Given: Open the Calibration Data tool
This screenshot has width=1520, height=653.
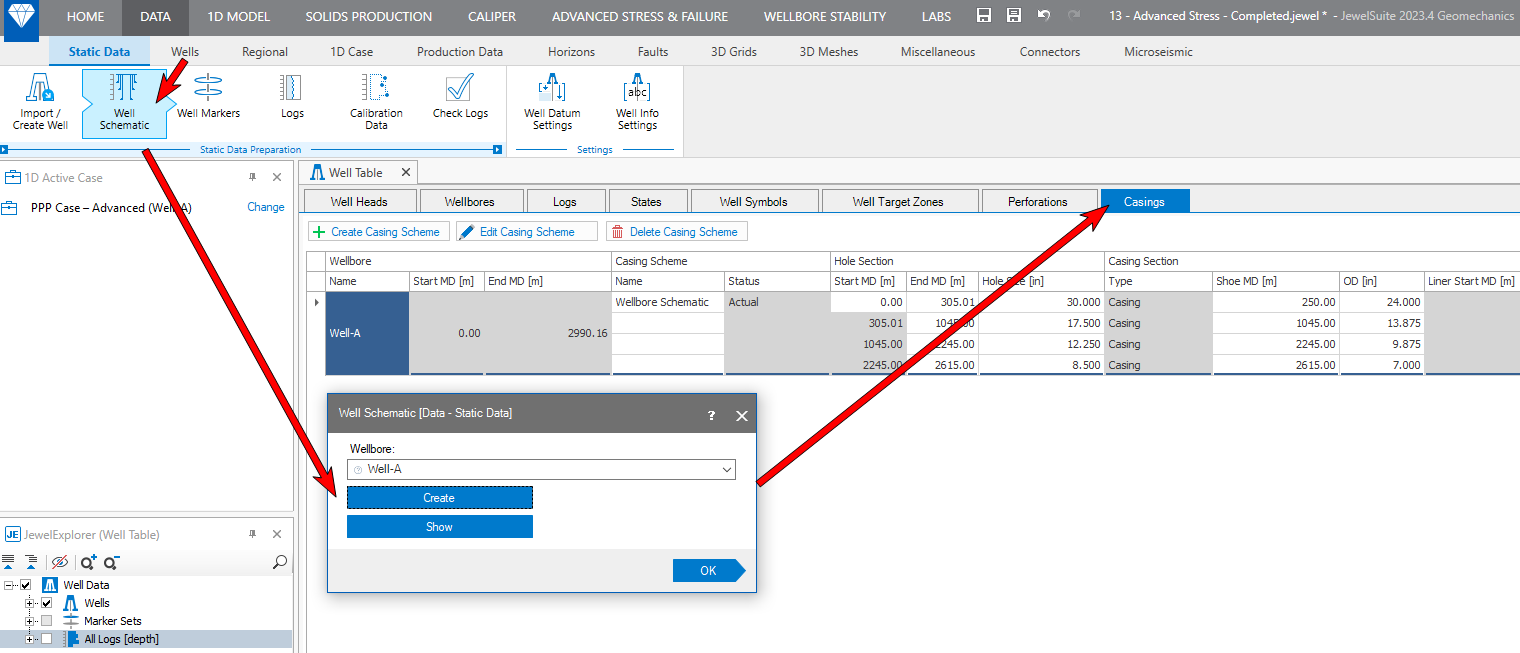Looking at the screenshot, I should (x=376, y=102).
